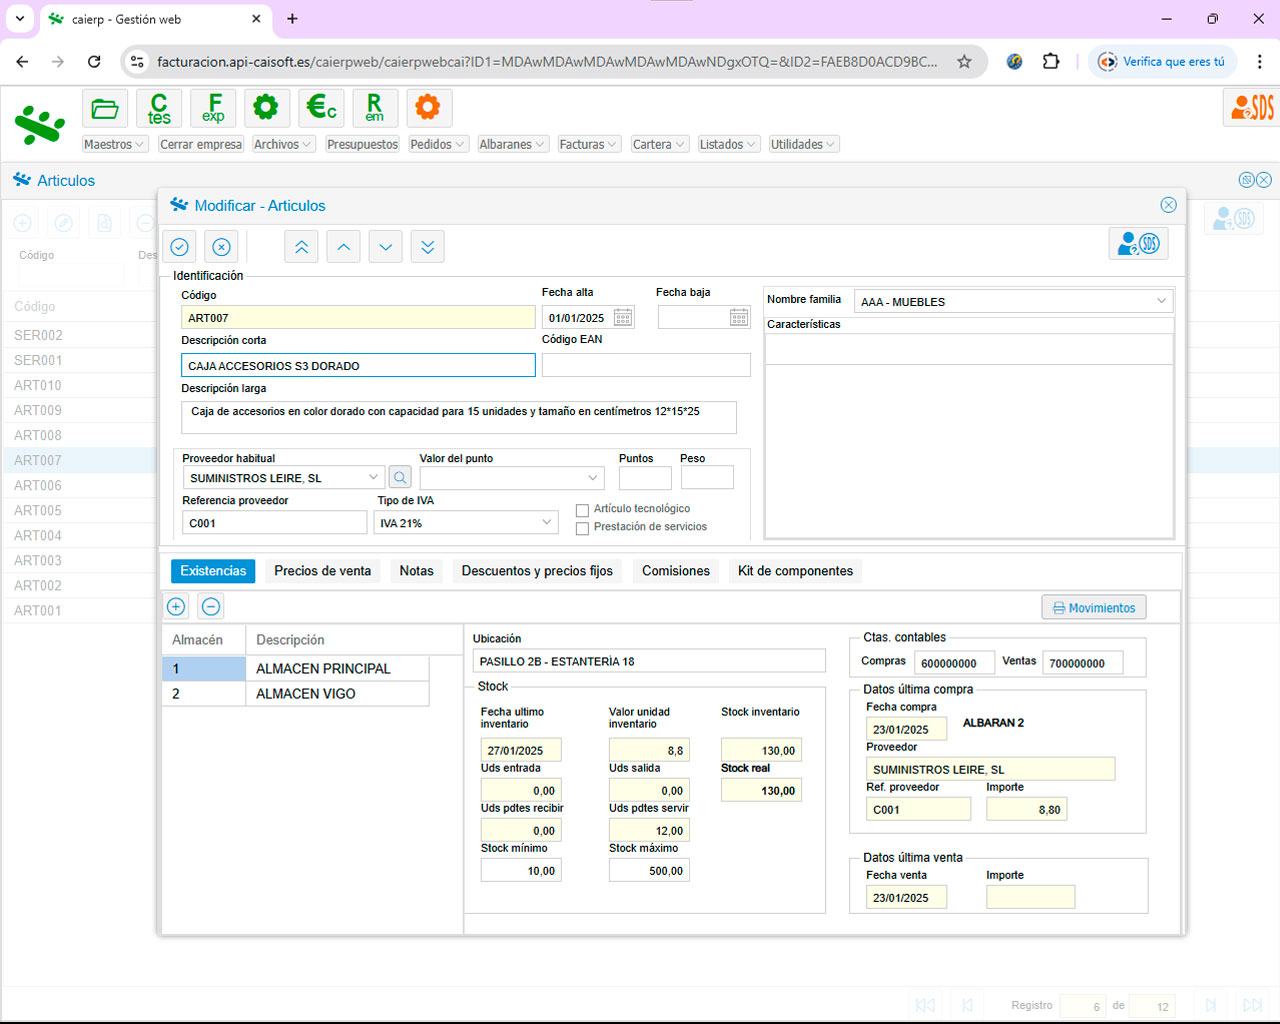Switch to the Precios de venta tab
The height and width of the screenshot is (1024, 1280).
point(322,571)
